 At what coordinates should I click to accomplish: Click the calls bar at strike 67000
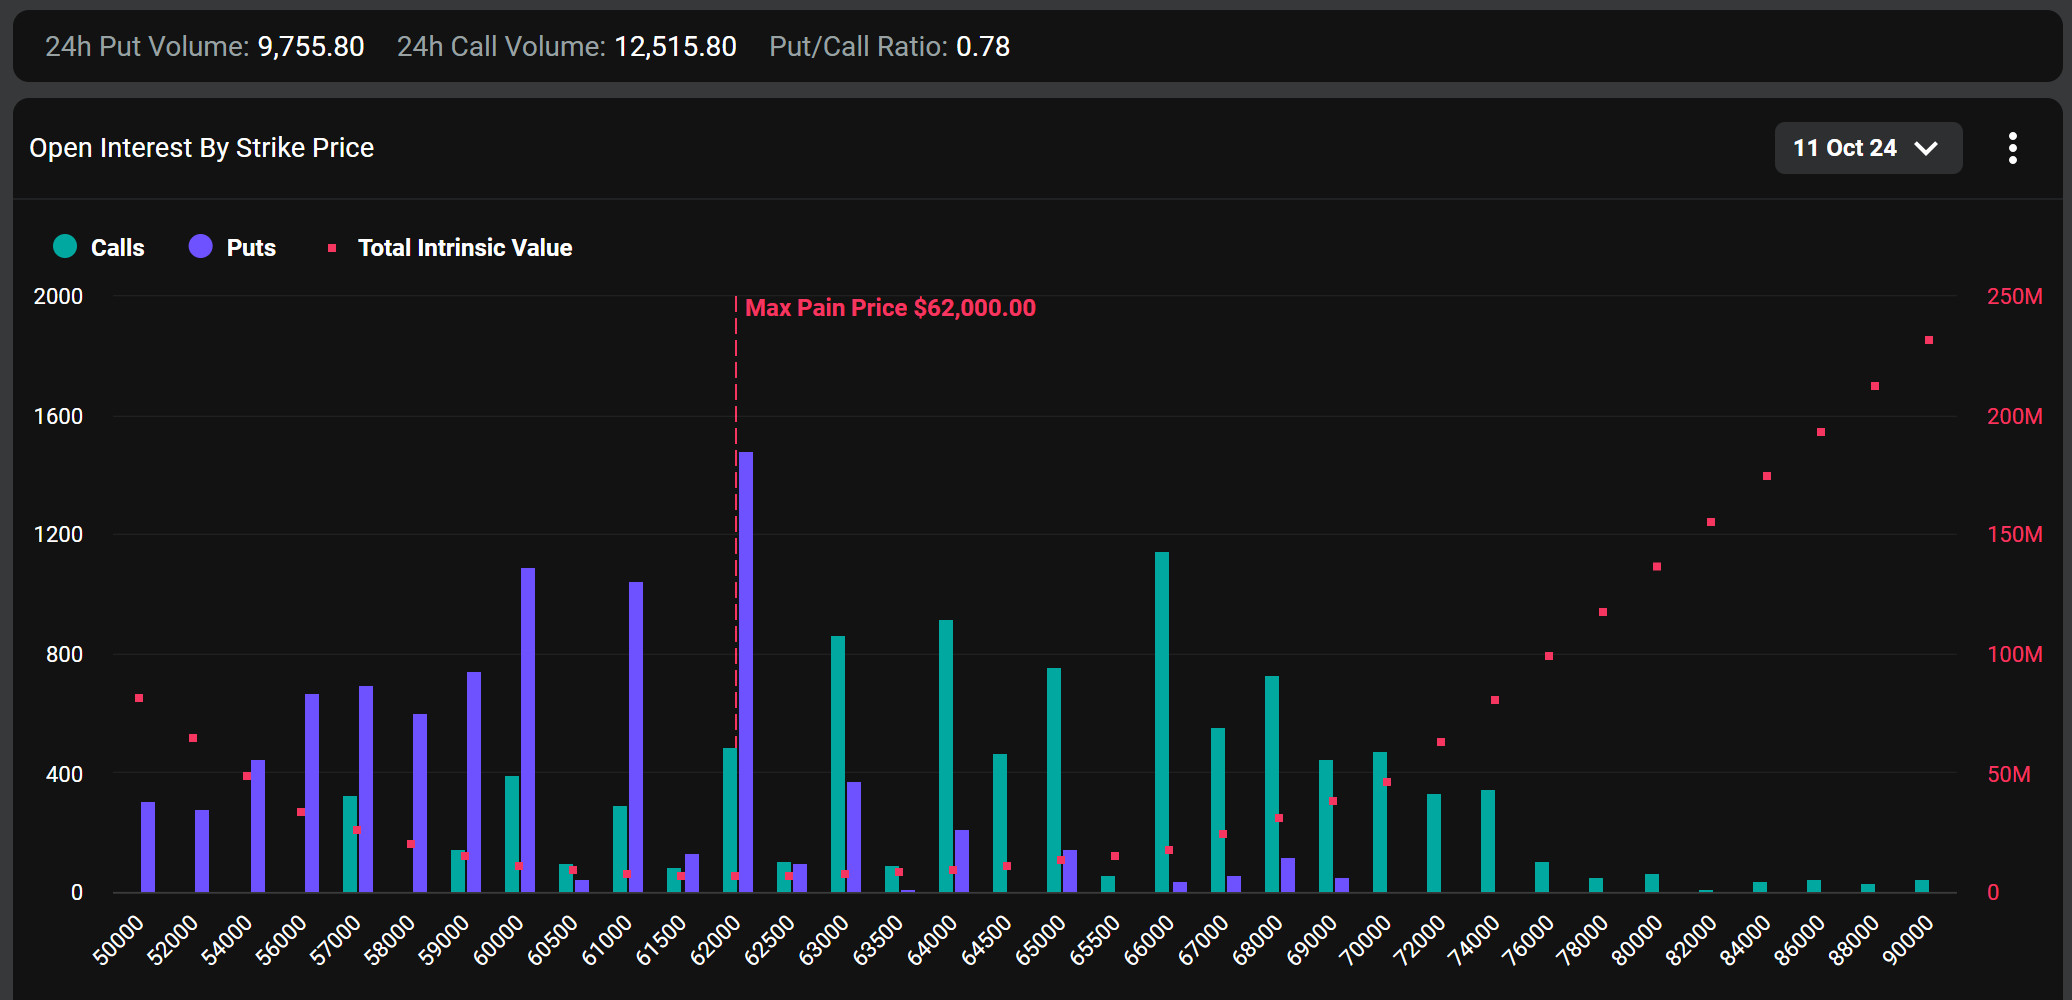[x=1218, y=810]
